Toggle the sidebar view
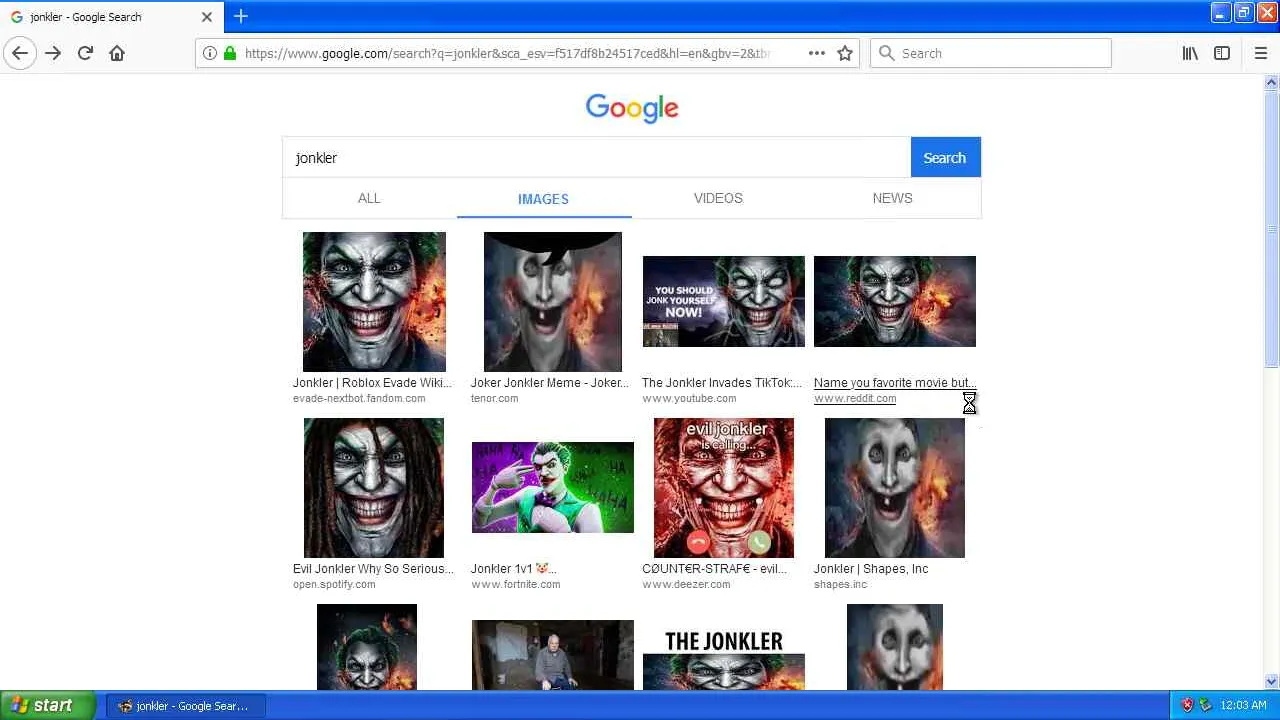This screenshot has width=1280, height=720. [1222, 53]
